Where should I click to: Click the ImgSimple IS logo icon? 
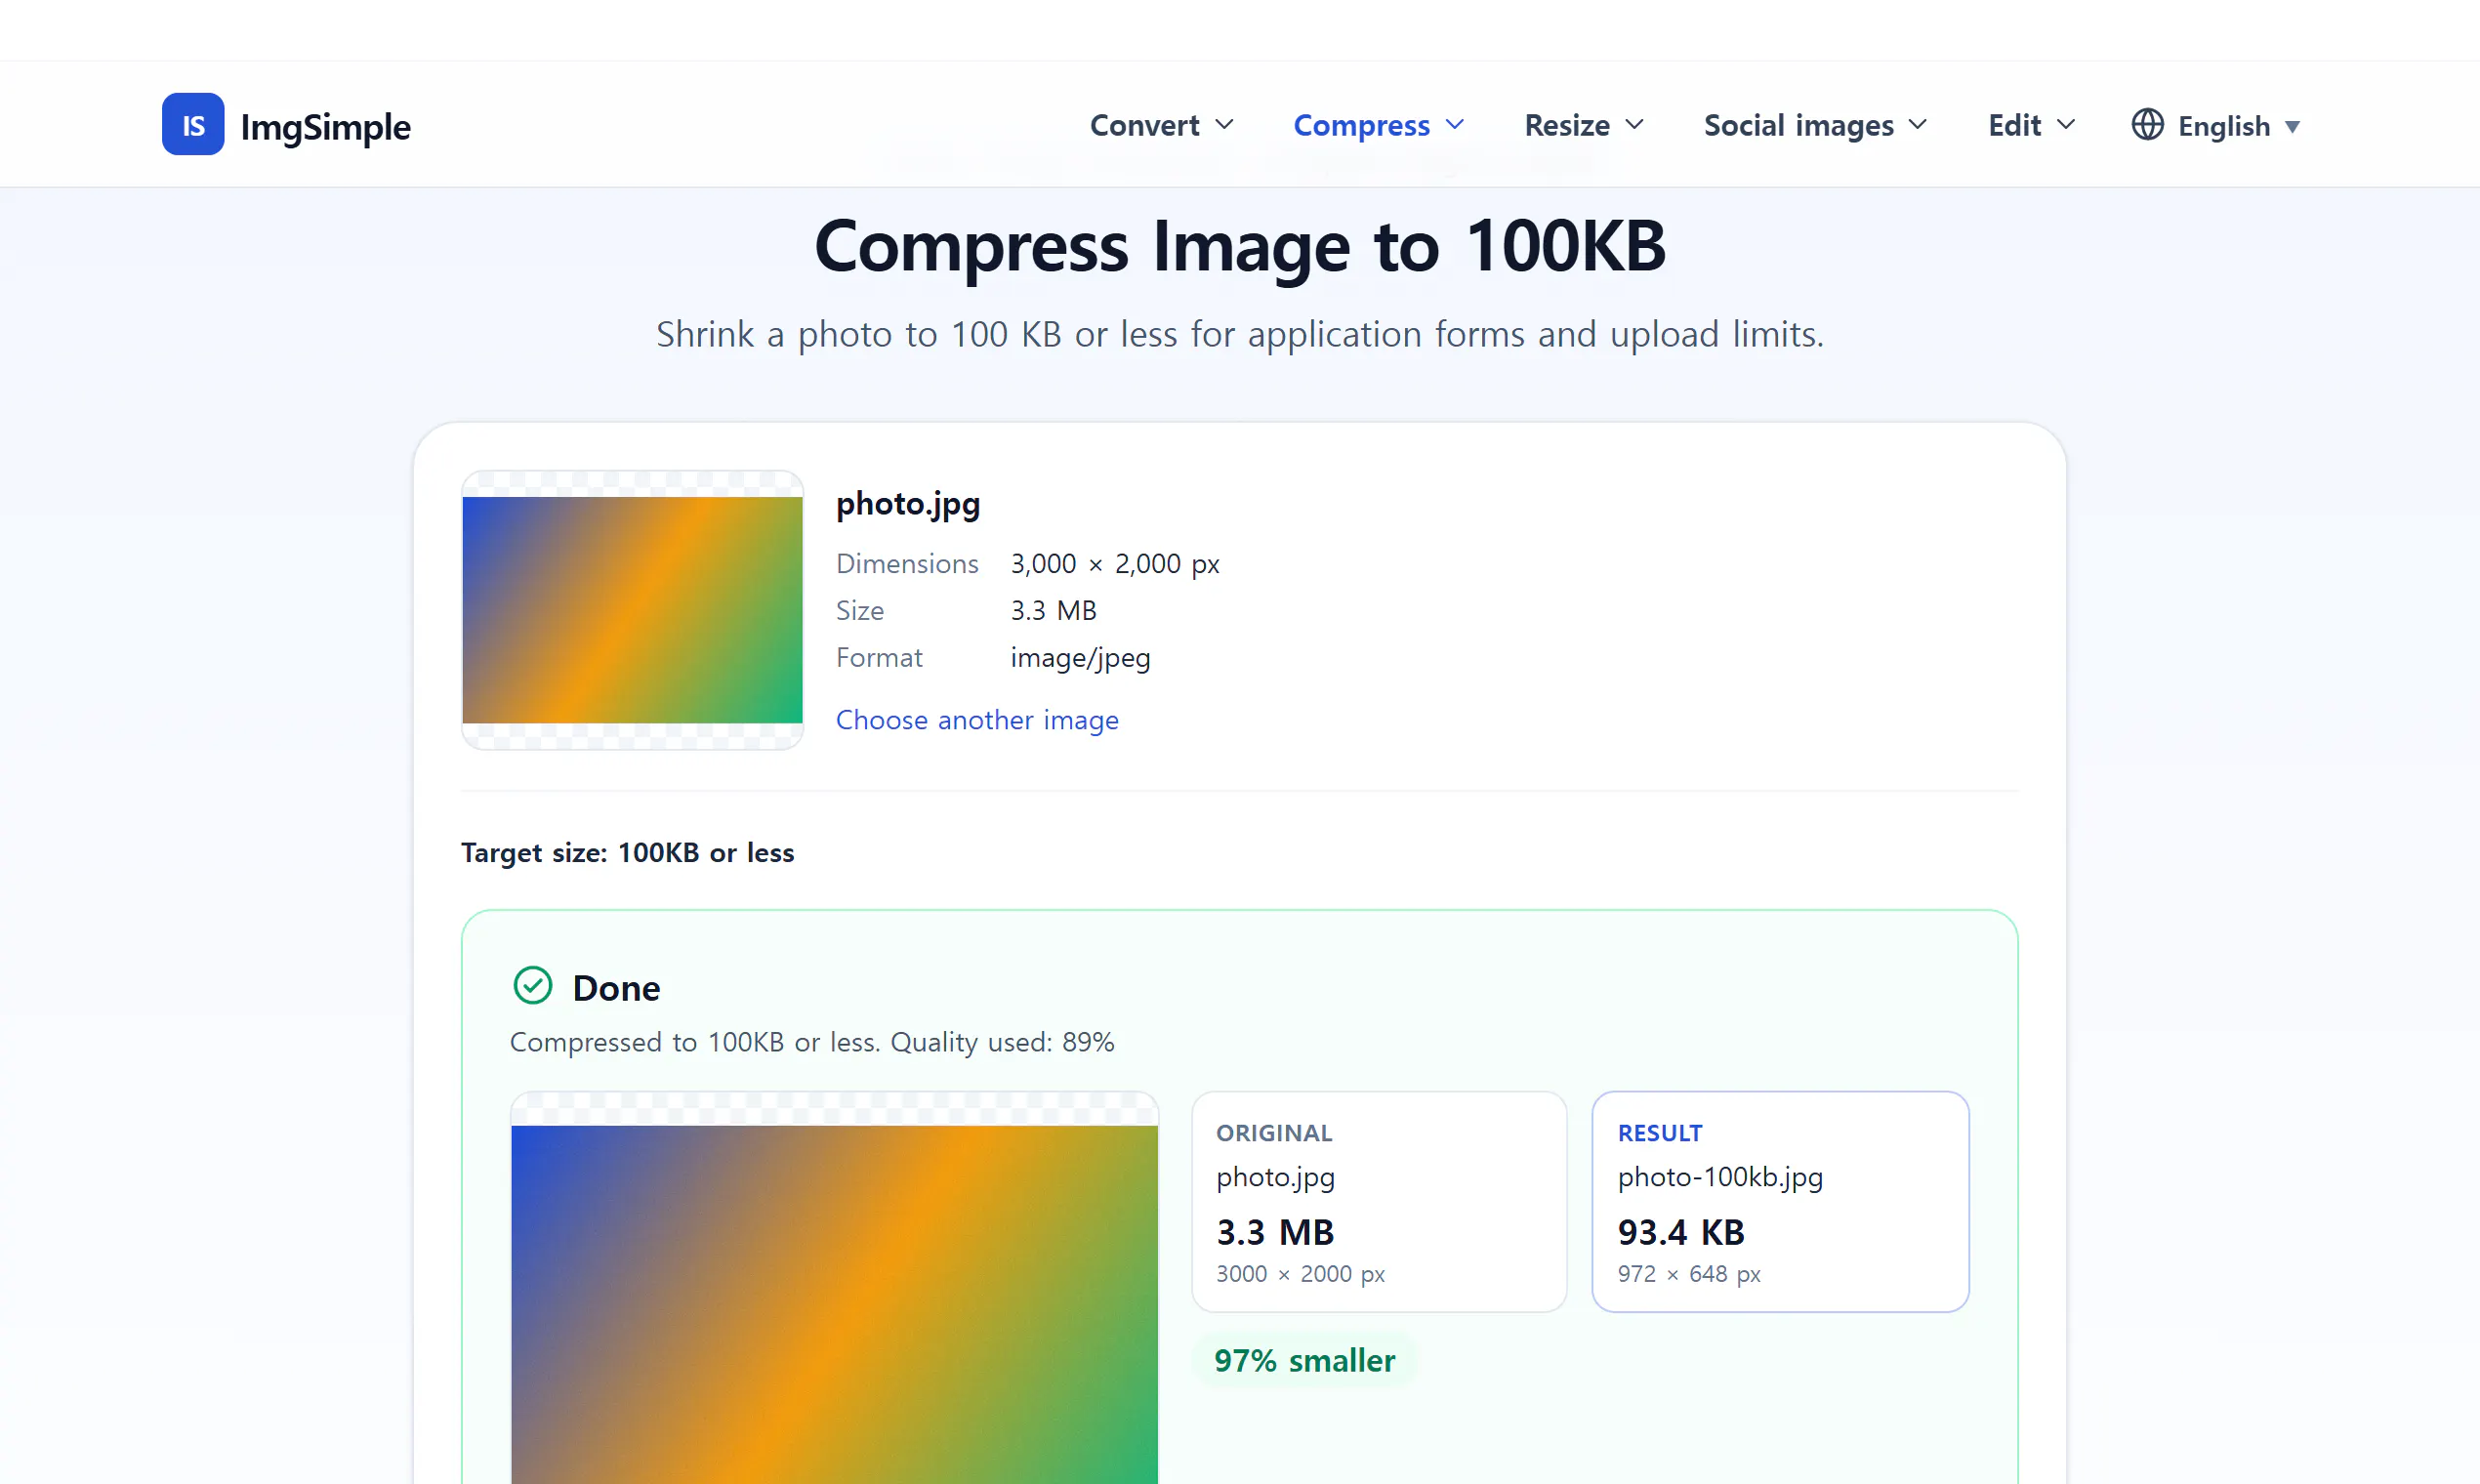click(x=193, y=125)
